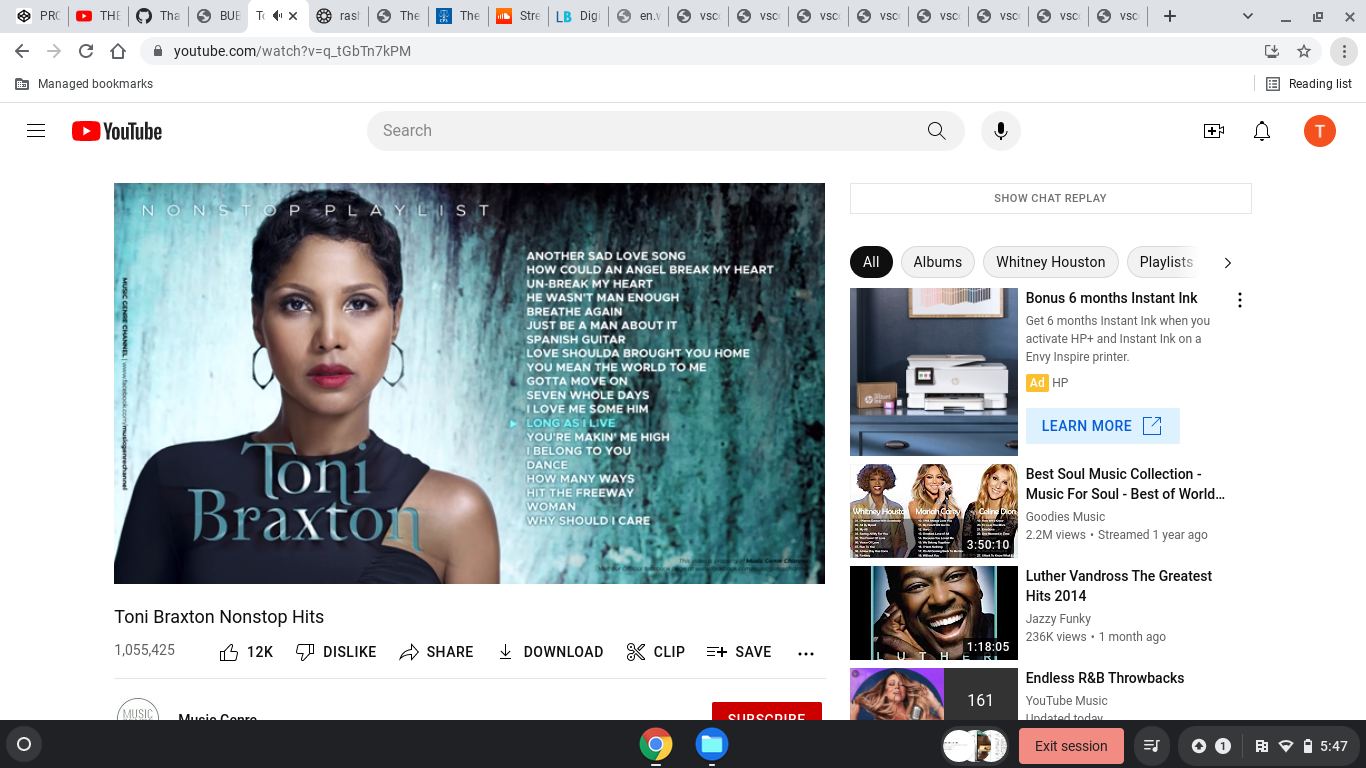This screenshot has width=1366, height=768.
Task: Download the video with Download button
Action: click(x=550, y=652)
